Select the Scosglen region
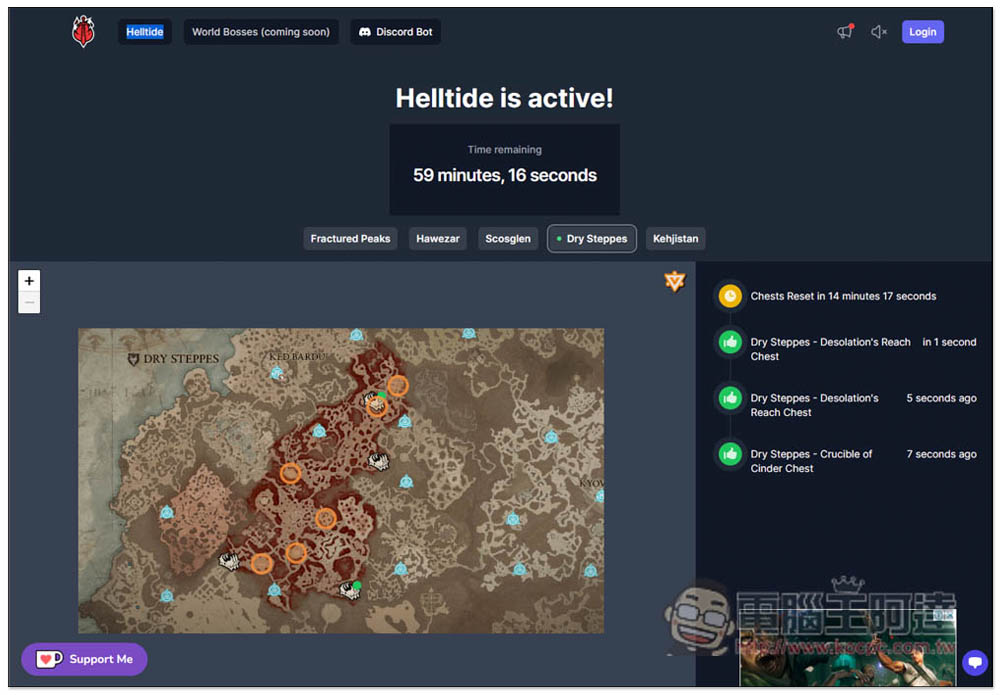The height and width of the screenshot is (695, 1000). click(508, 239)
